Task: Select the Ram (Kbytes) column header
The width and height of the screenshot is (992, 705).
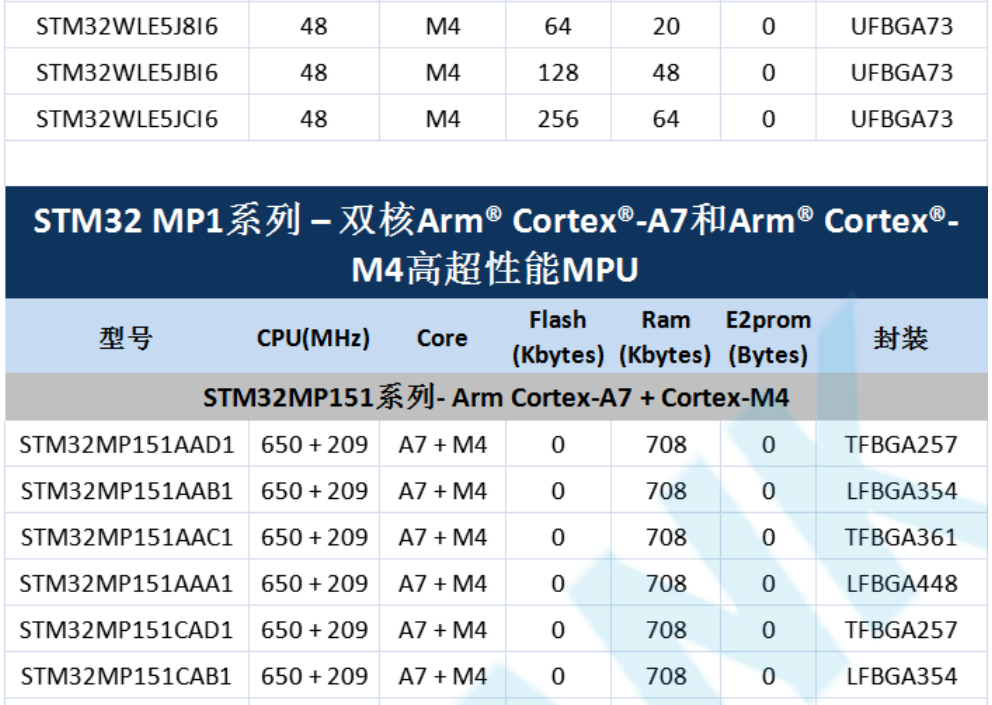Action: tap(666, 337)
